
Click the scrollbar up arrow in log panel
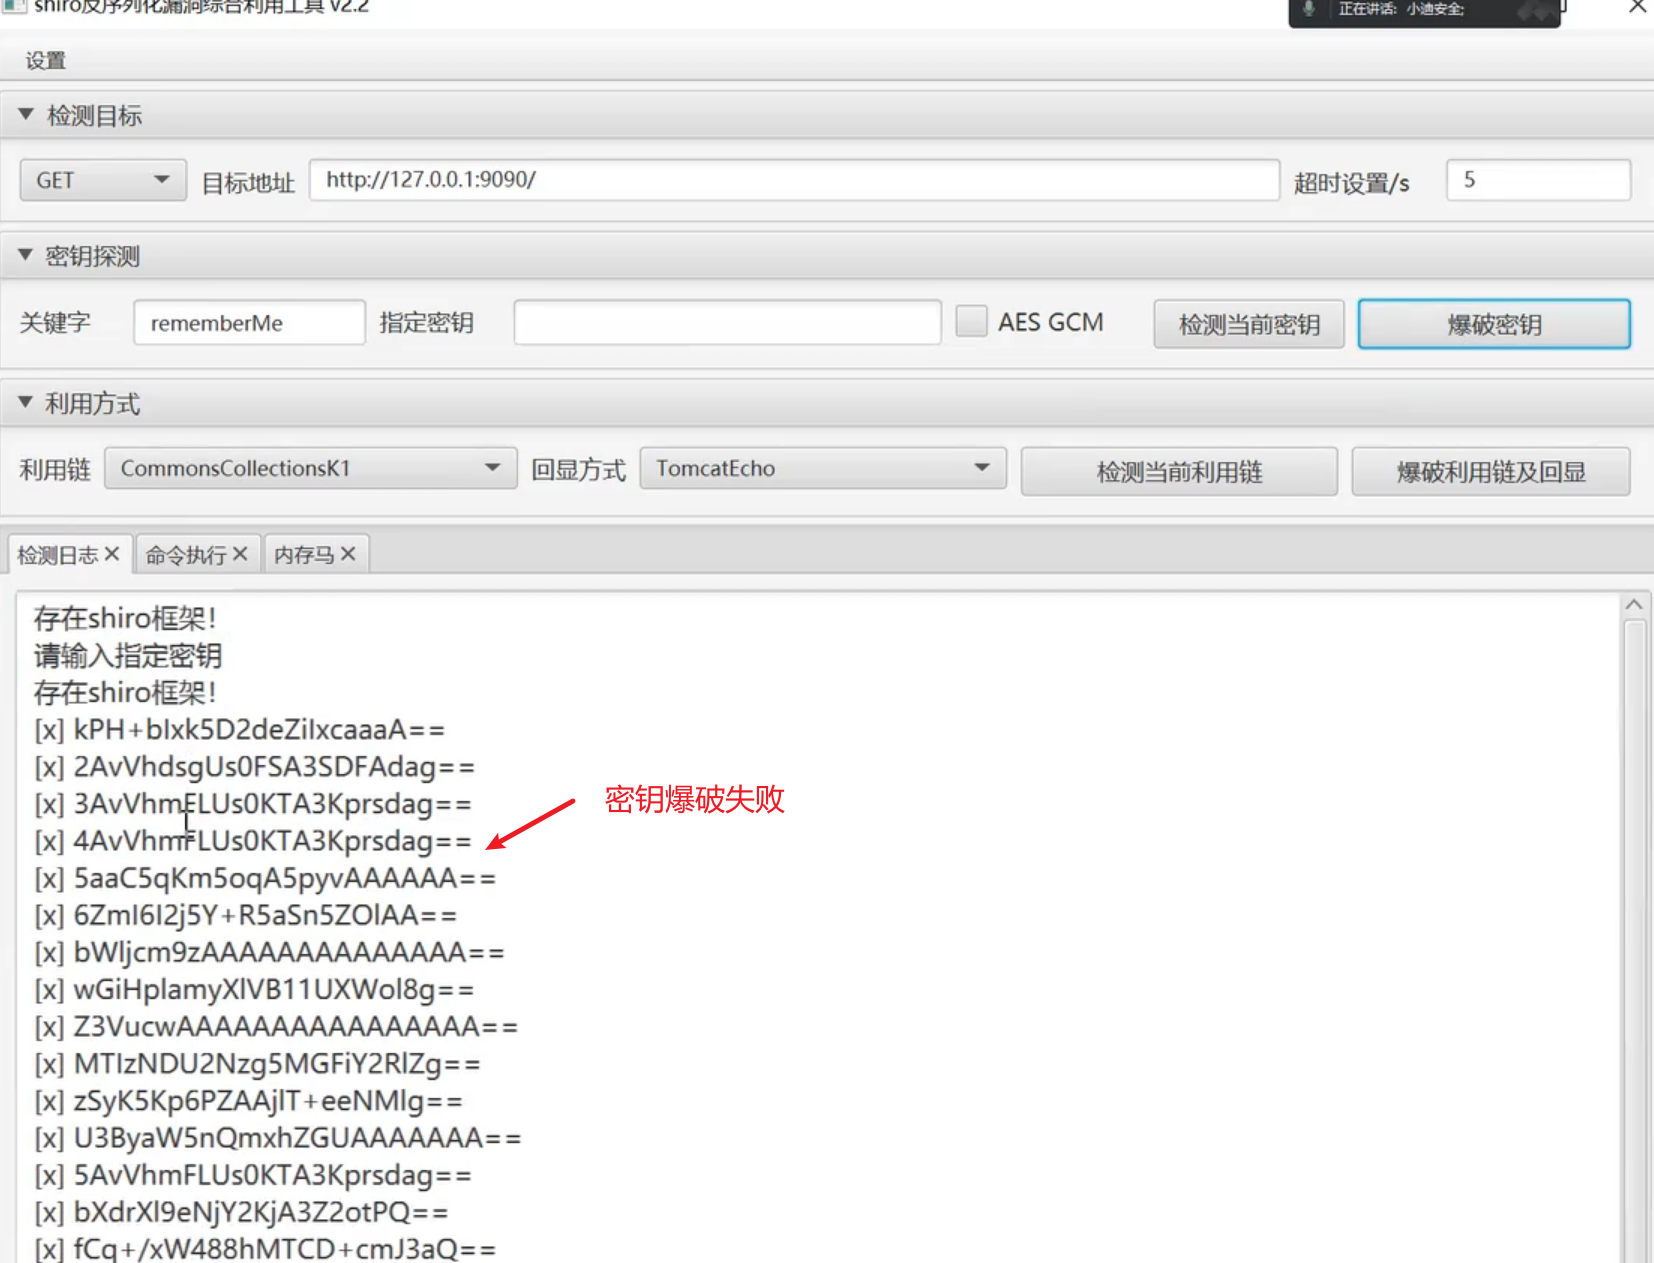pyautogui.click(x=1634, y=605)
